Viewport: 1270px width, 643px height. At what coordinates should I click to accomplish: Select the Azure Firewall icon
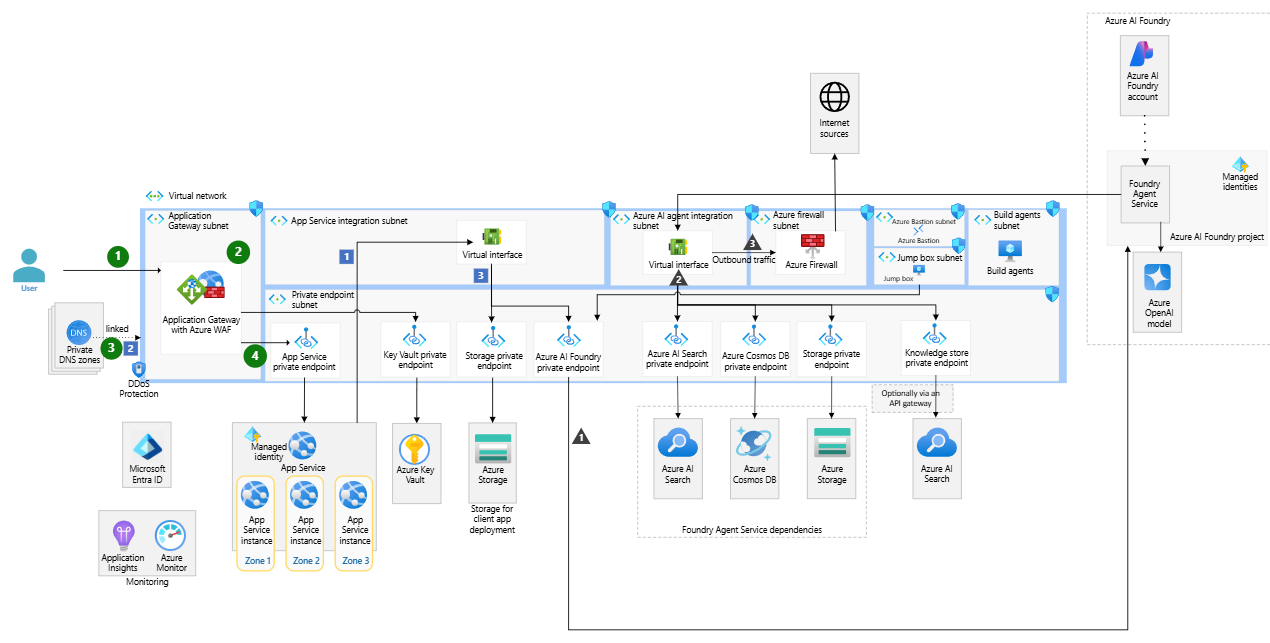point(811,244)
